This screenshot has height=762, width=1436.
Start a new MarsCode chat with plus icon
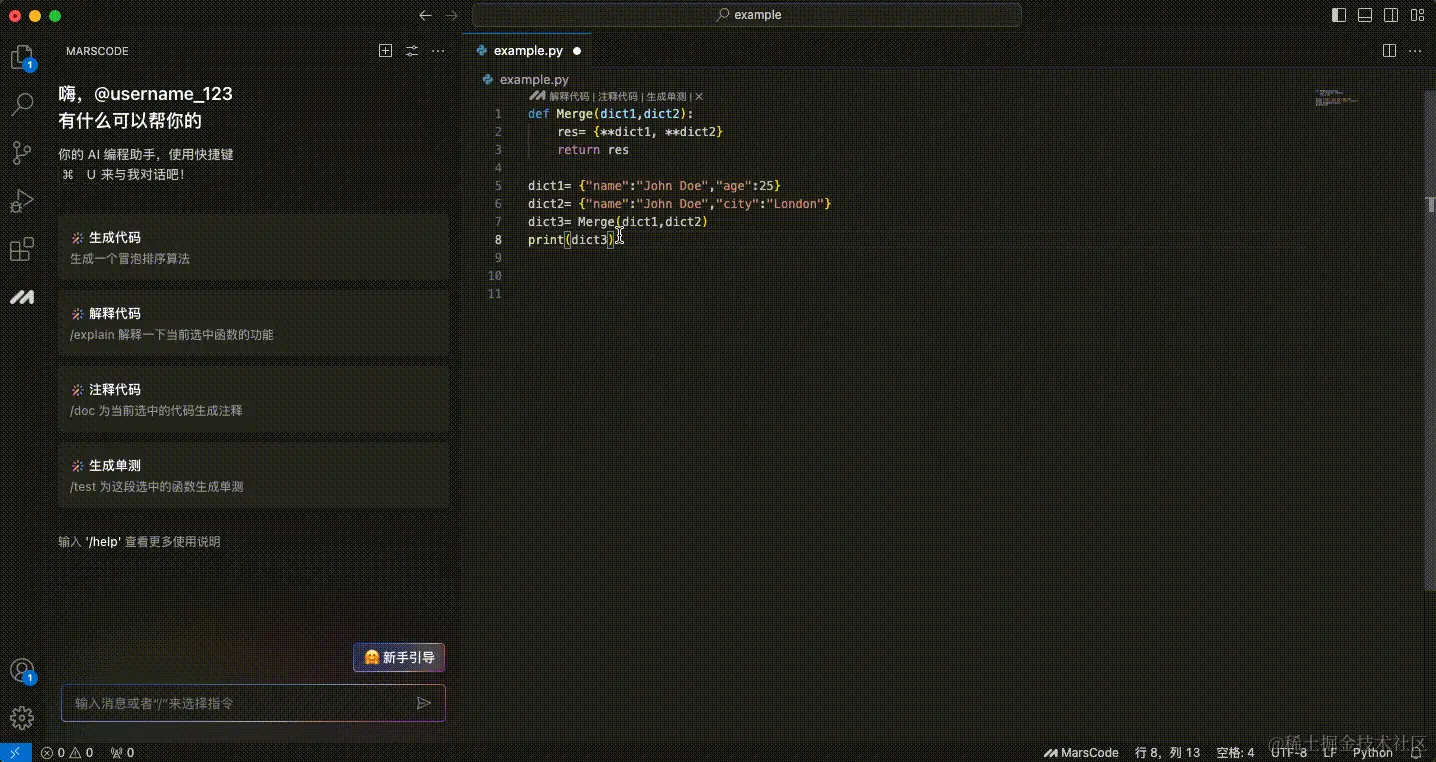point(385,51)
